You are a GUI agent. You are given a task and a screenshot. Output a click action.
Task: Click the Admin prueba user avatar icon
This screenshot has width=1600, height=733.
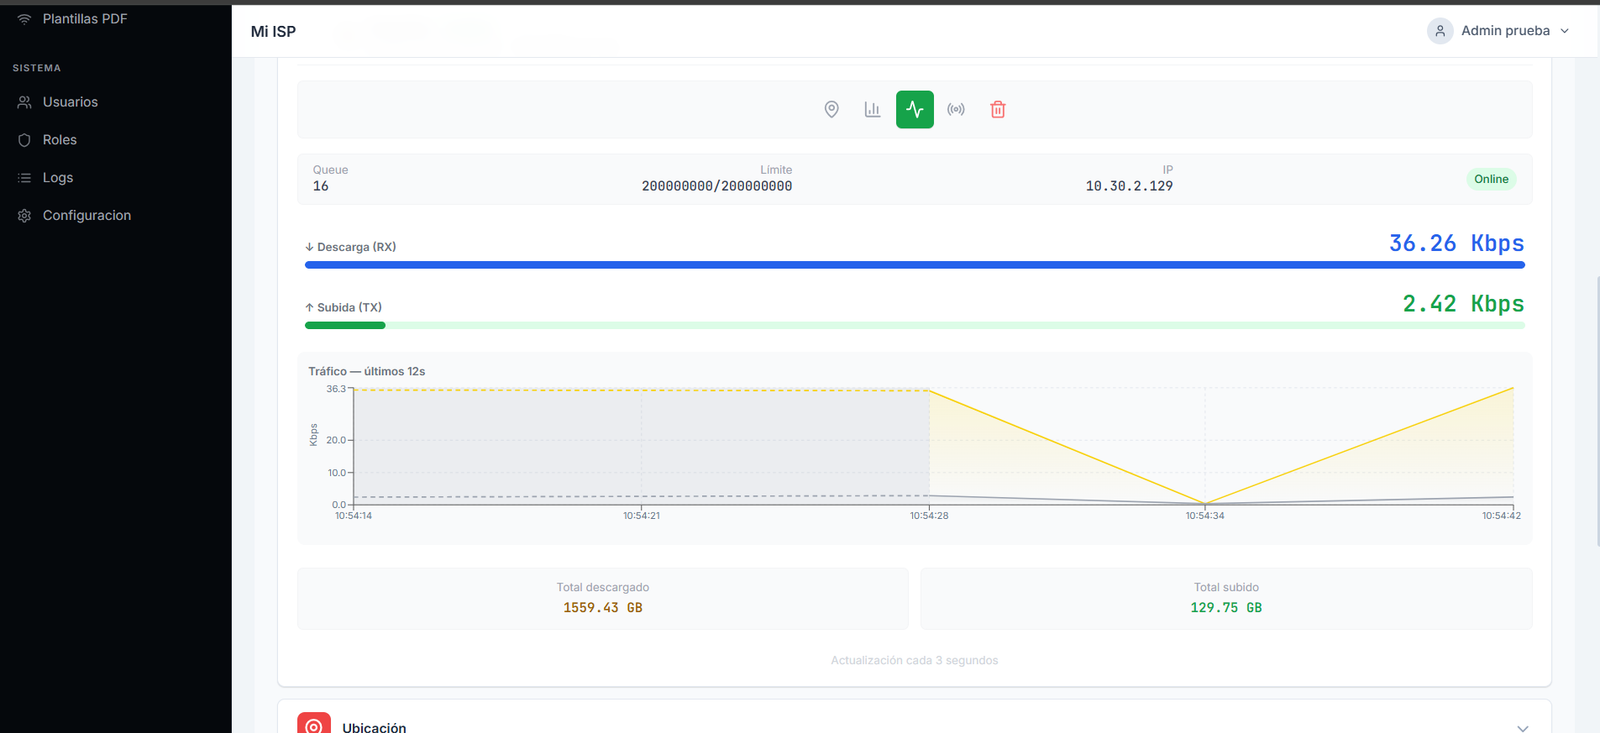coord(1440,31)
